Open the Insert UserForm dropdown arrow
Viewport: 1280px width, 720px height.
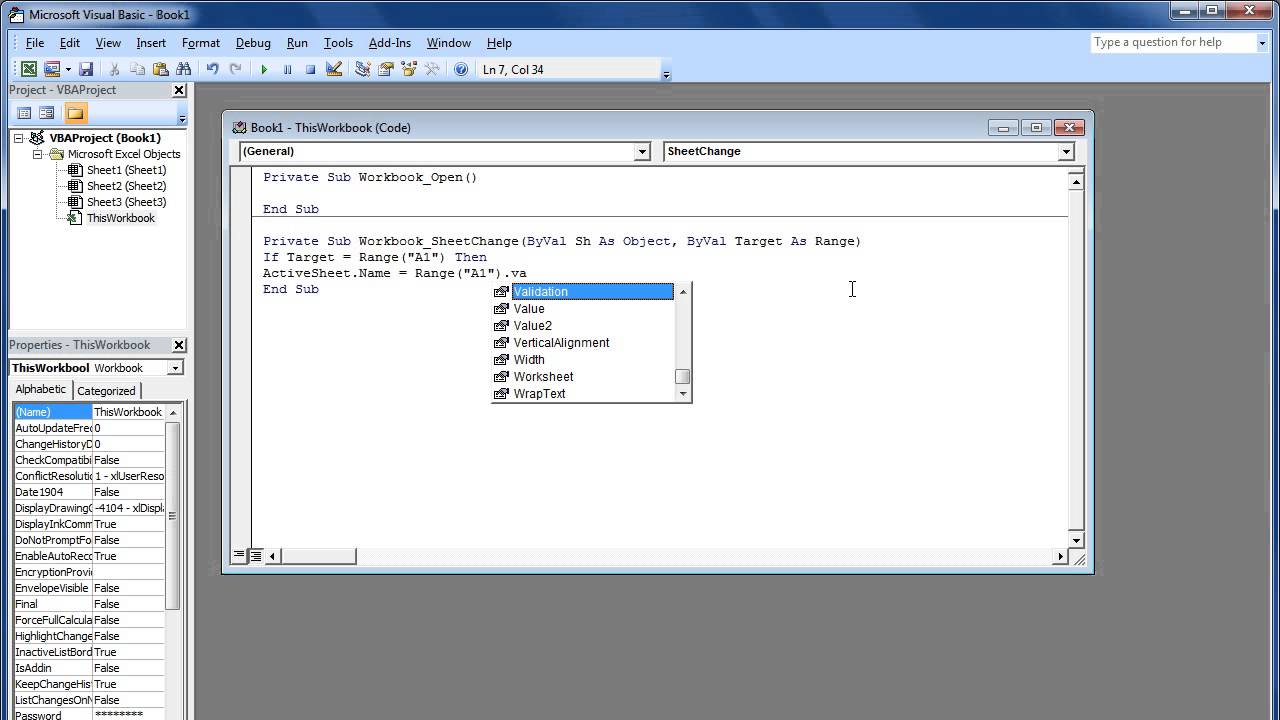coord(68,69)
